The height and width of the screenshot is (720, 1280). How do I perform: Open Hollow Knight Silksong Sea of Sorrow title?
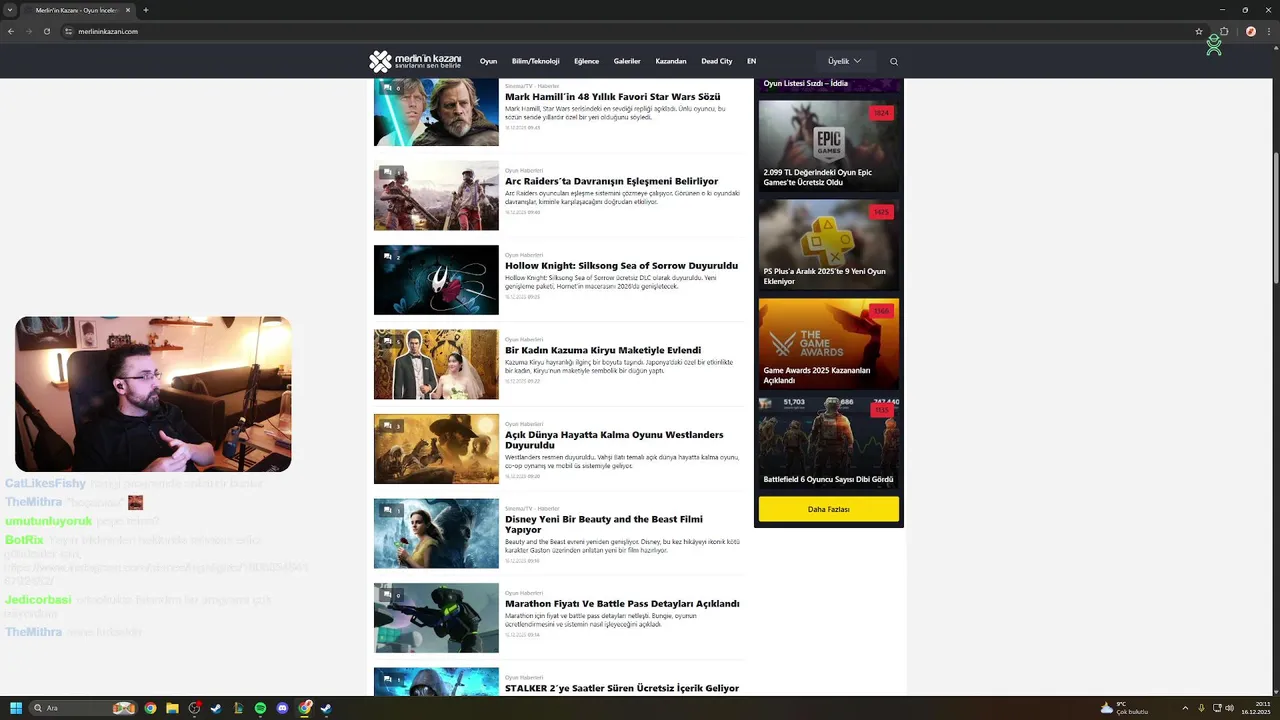(x=622, y=266)
